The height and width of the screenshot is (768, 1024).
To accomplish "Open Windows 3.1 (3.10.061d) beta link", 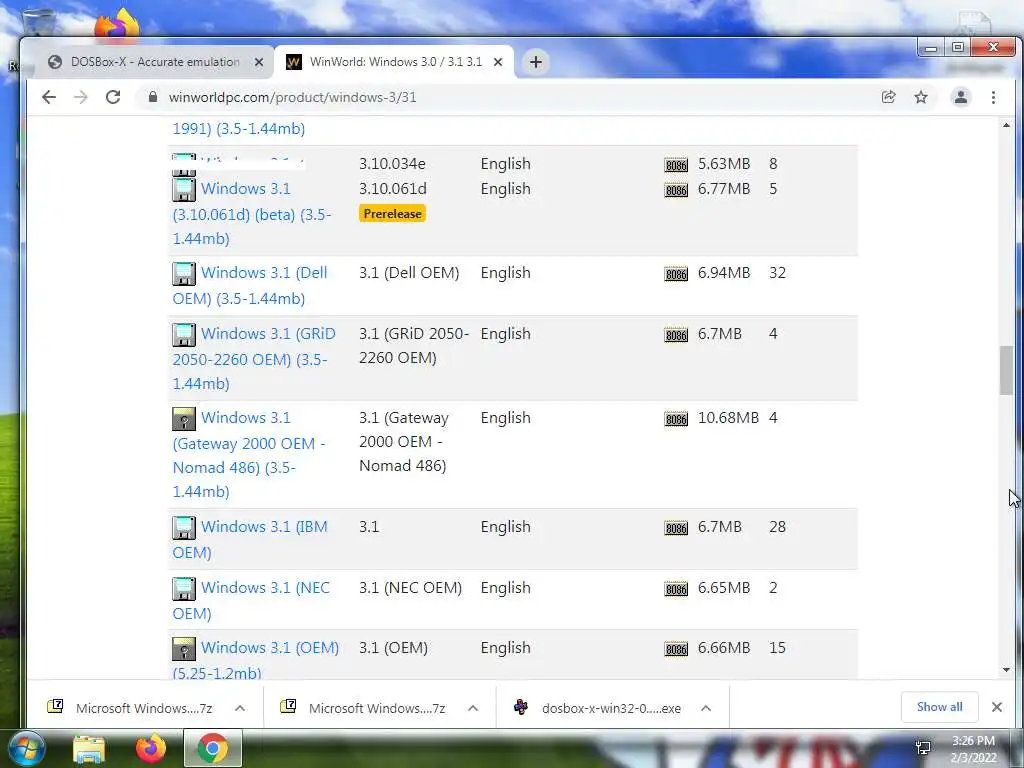I will (252, 214).
